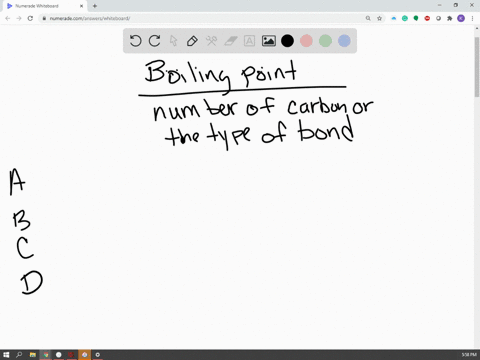Go back in browser history

[x=8, y=18]
